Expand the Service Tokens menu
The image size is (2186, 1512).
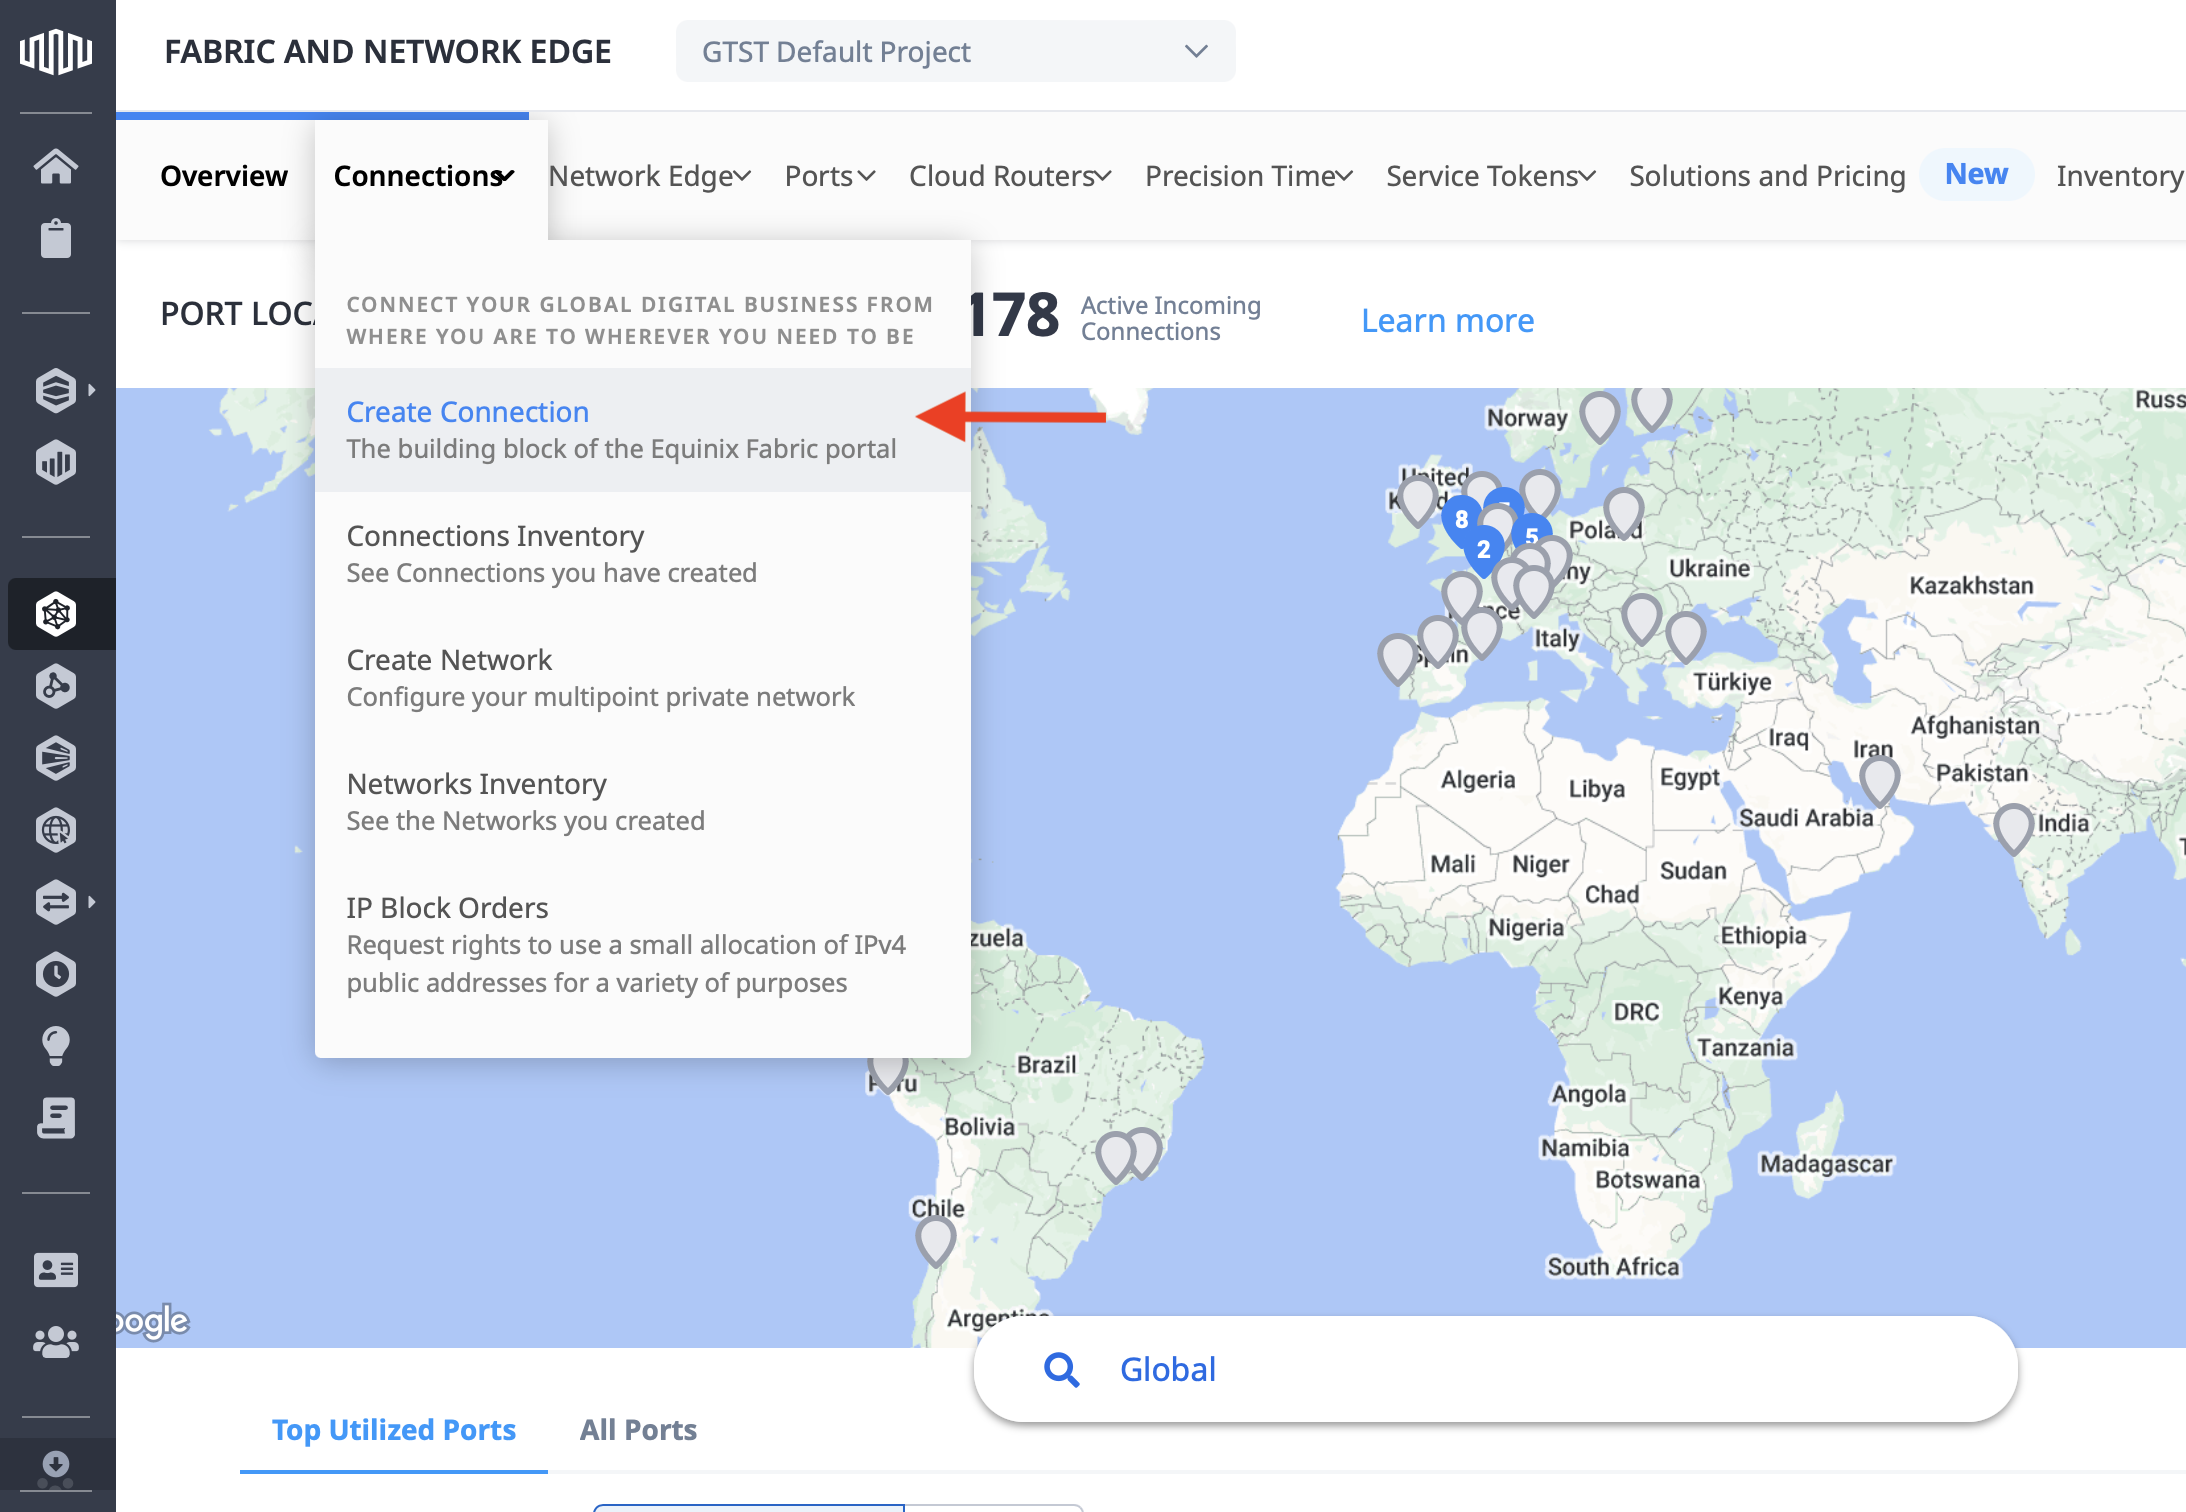[1491, 176]
